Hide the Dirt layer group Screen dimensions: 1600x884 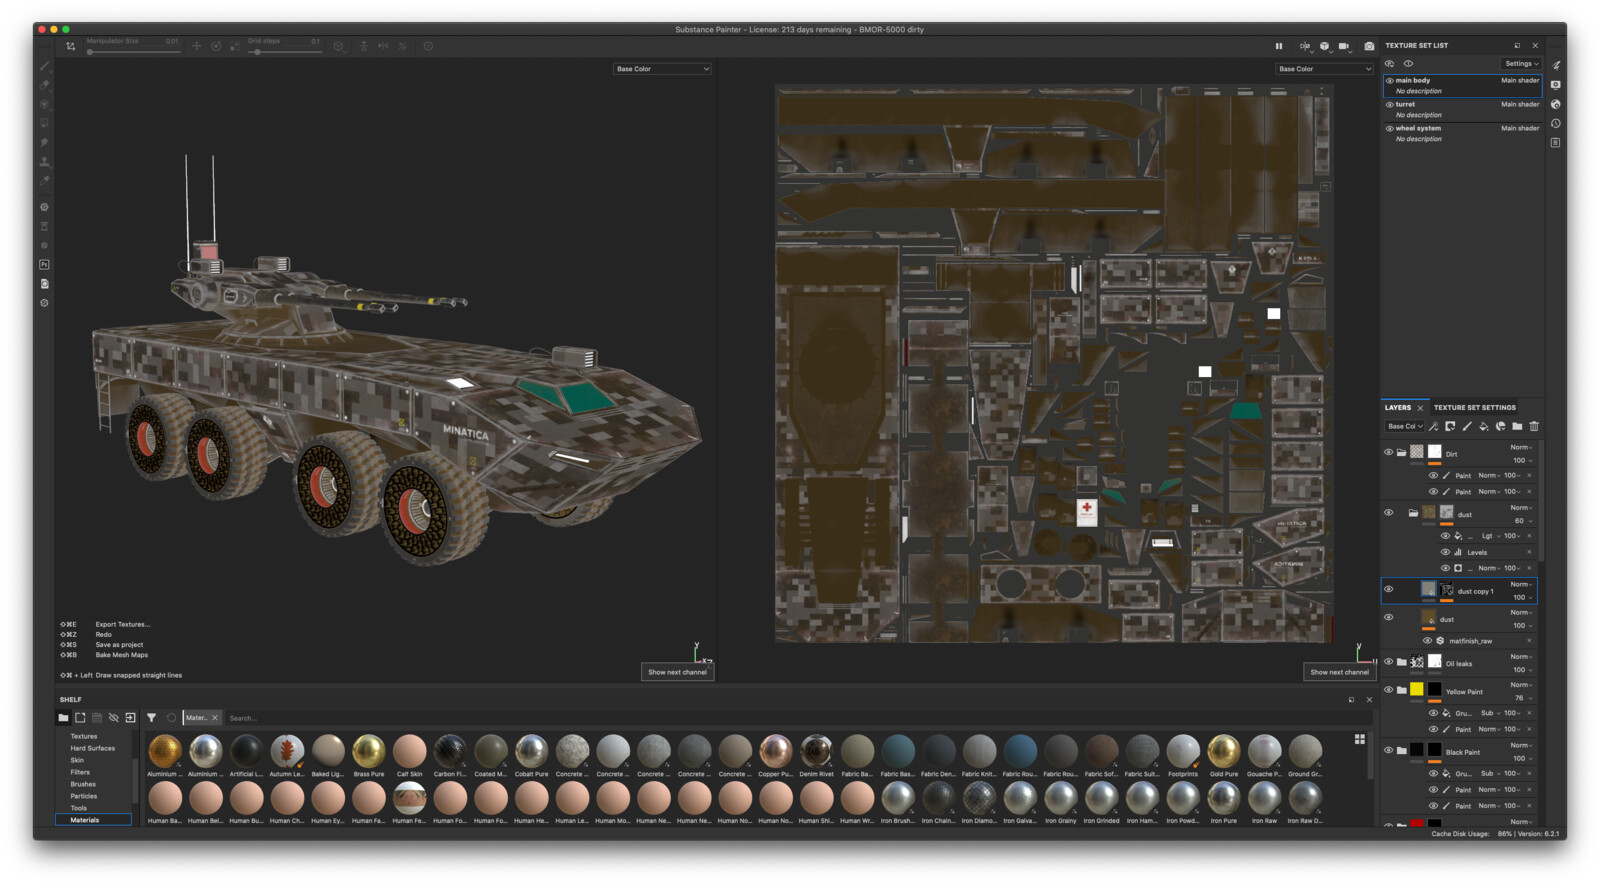click(1388, 453)
